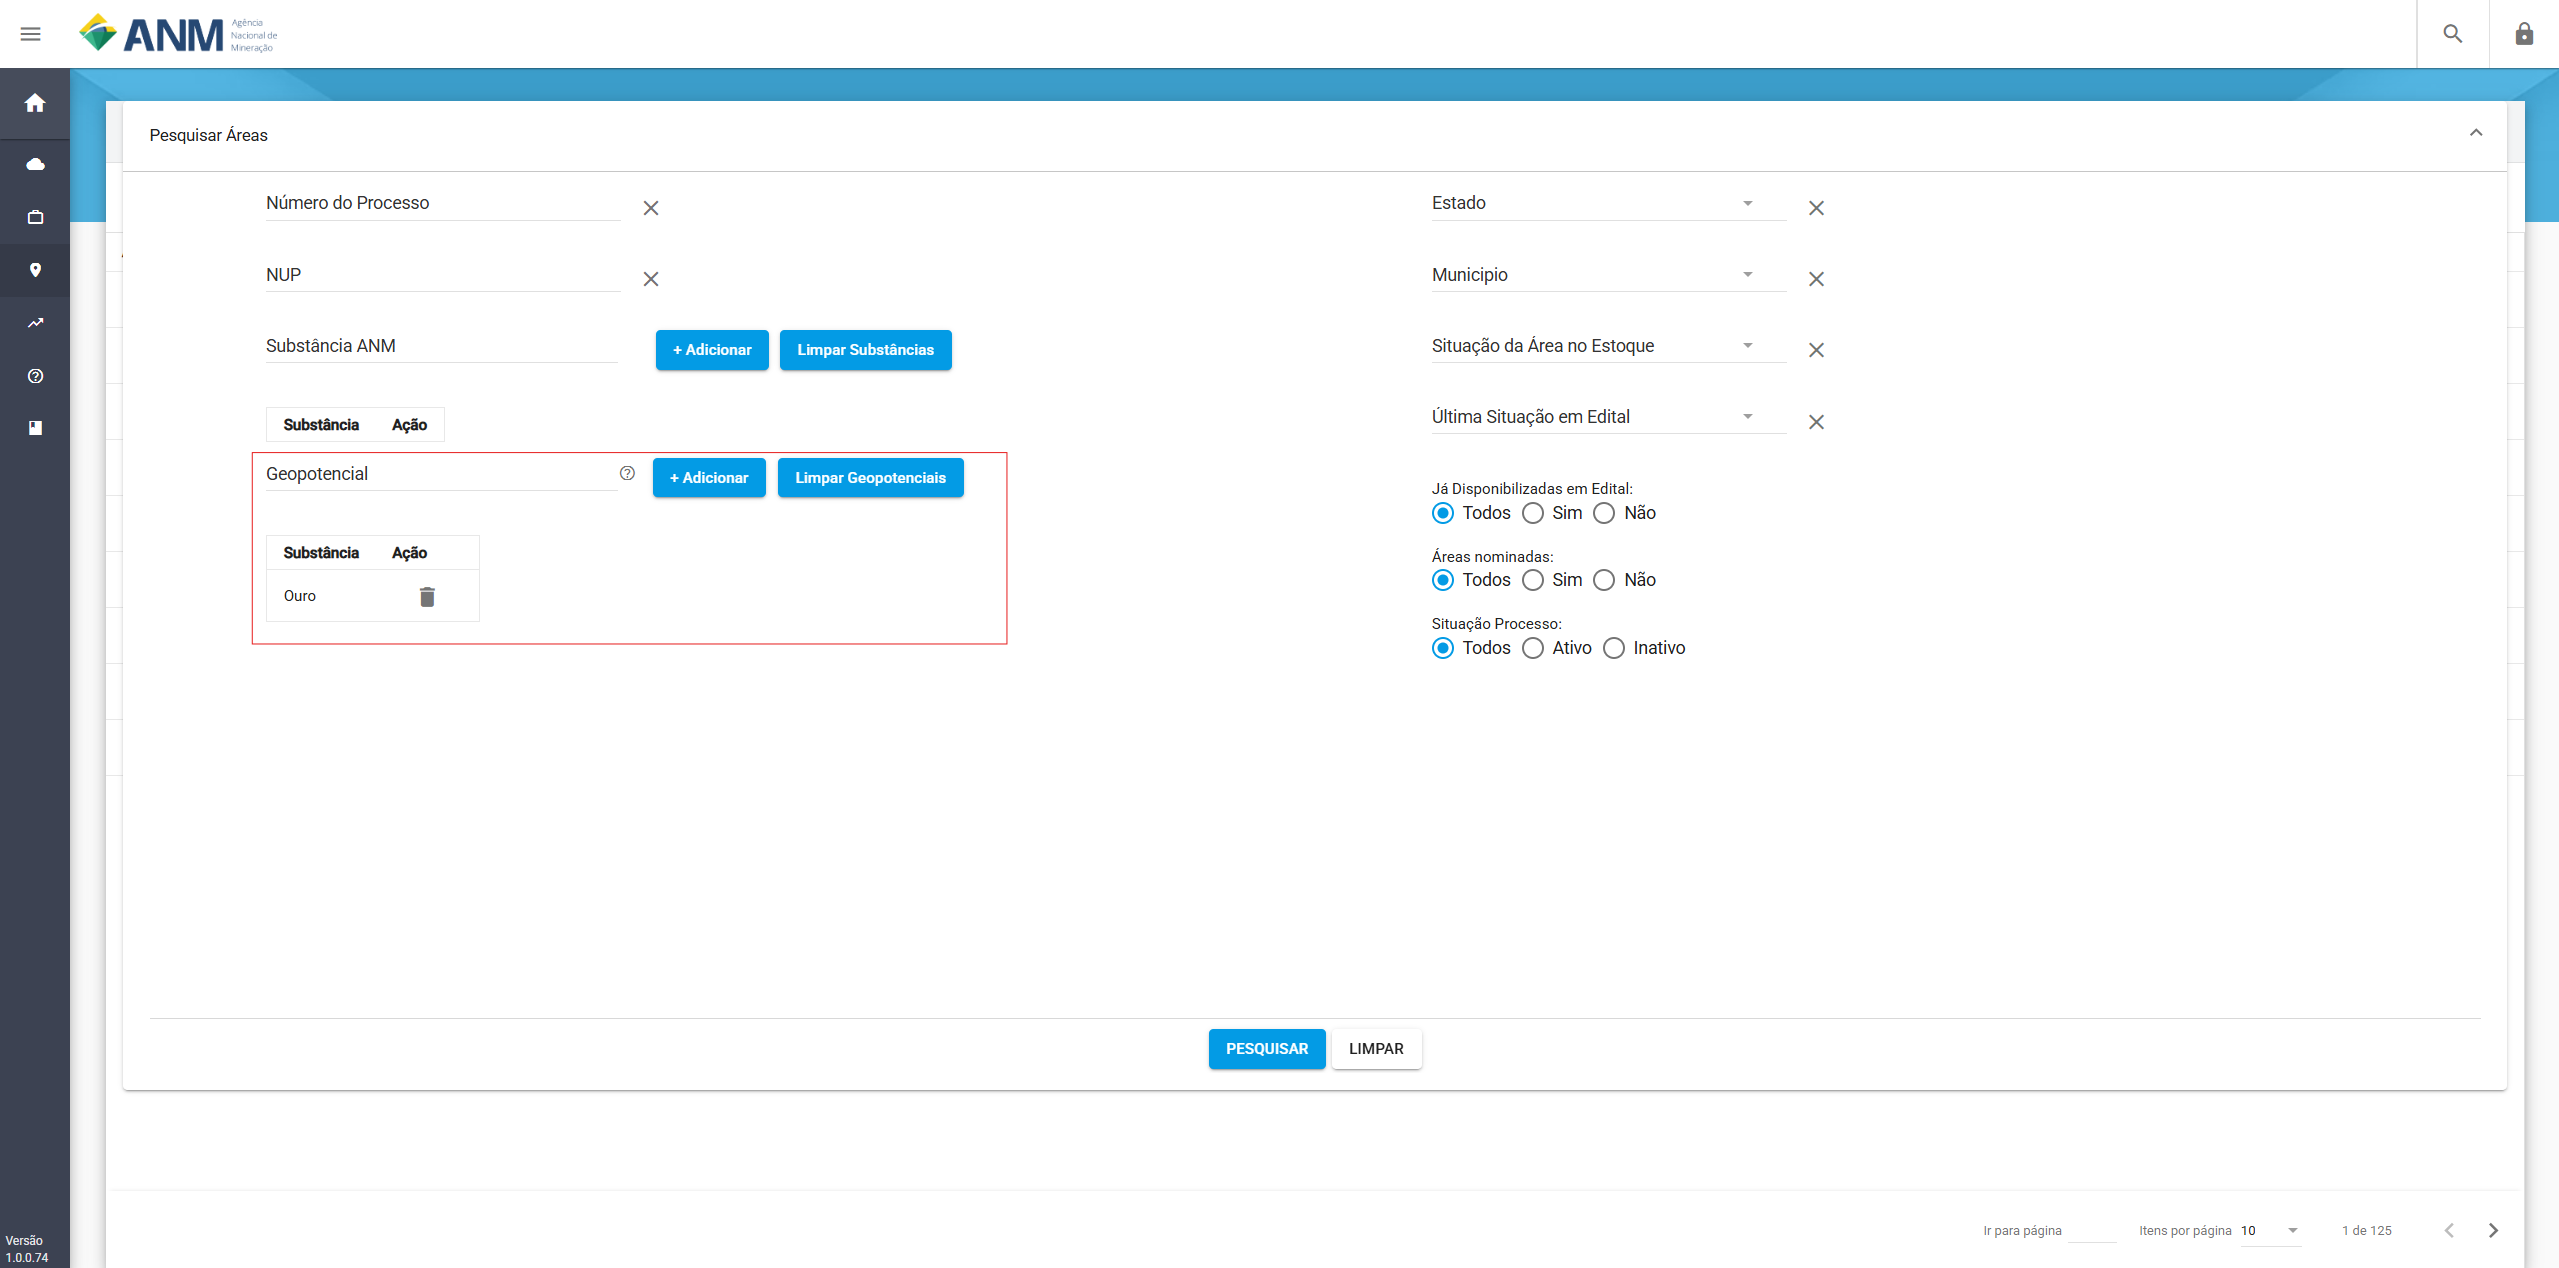Choose Ativo for Situação Processo

click(1533, 648)
